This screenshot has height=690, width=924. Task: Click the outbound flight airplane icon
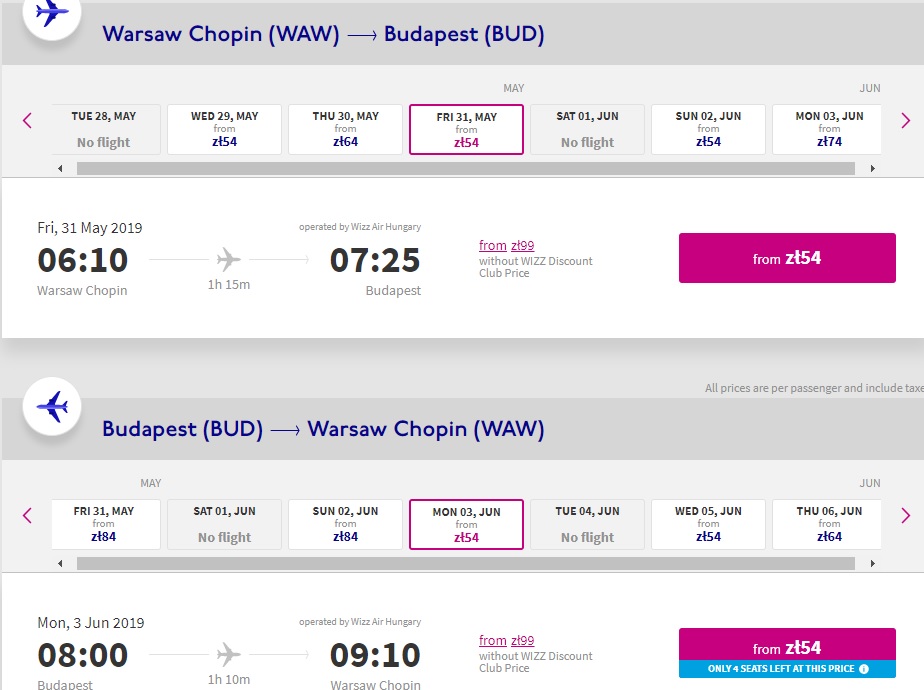[x=52, y=13]
